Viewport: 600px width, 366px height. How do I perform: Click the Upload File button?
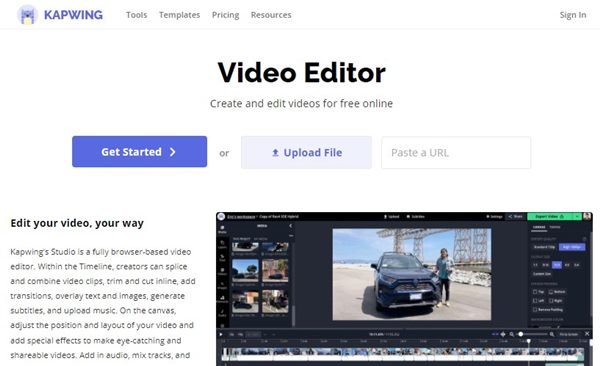[x=306, y=152]
